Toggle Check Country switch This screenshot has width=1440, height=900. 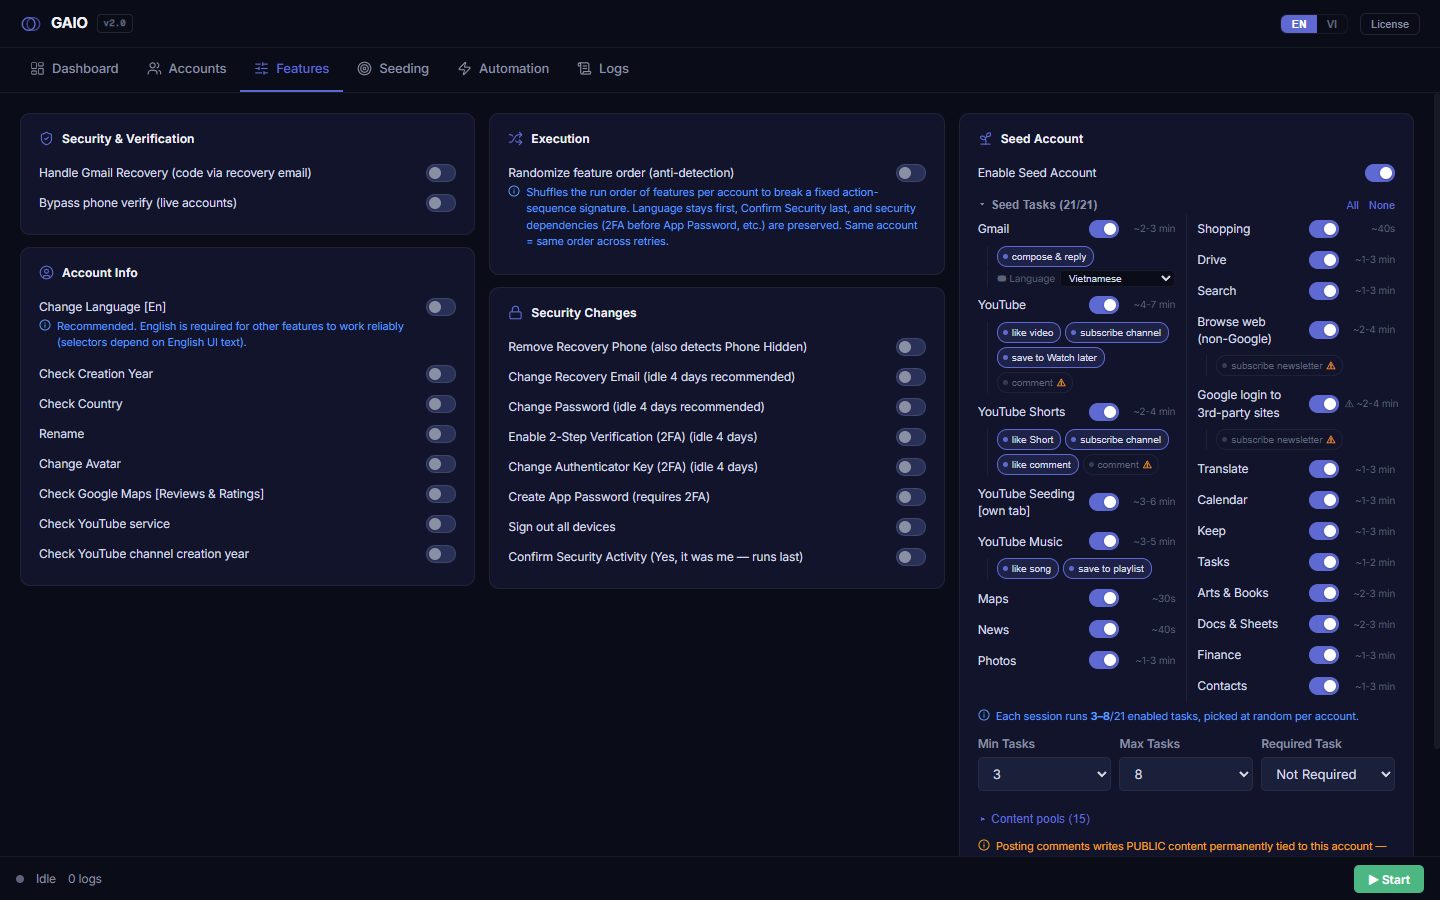click(441, 404)
